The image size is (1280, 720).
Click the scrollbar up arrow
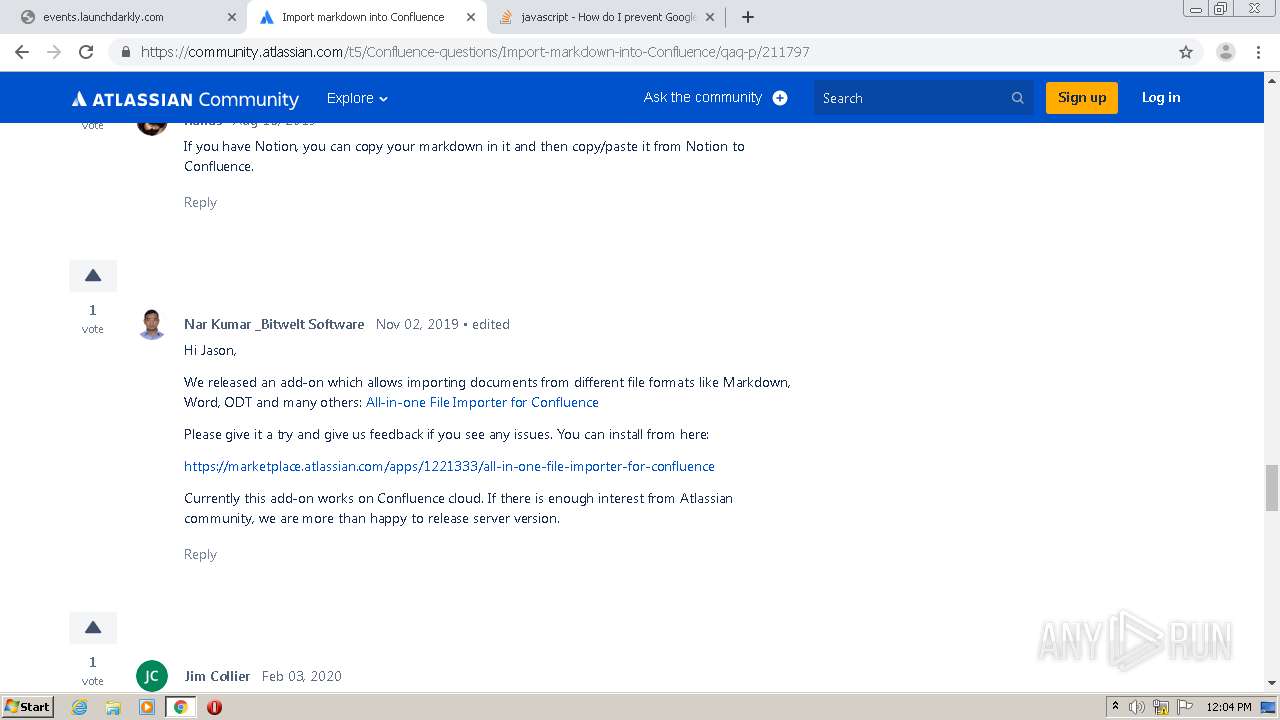(x=1272, y=80)
